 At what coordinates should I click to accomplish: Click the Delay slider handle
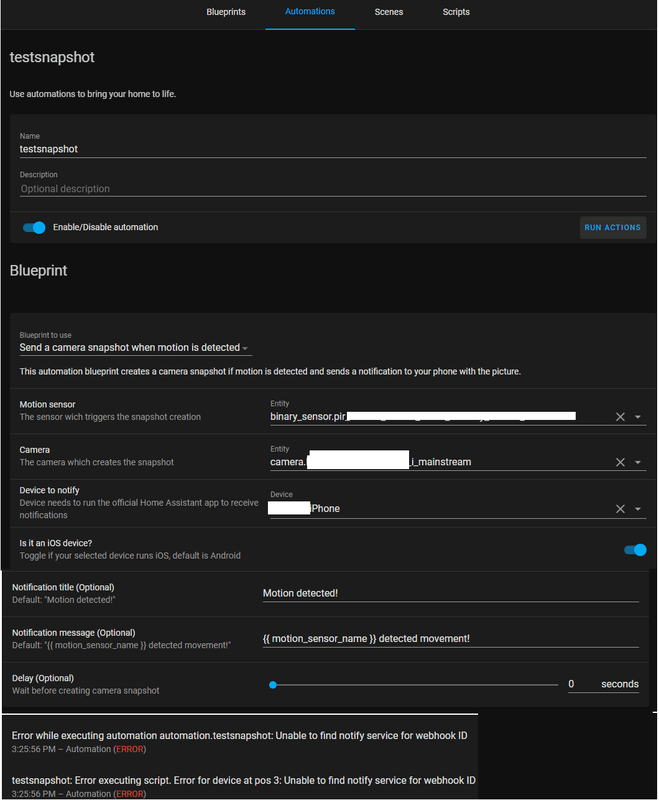point(273,685)
